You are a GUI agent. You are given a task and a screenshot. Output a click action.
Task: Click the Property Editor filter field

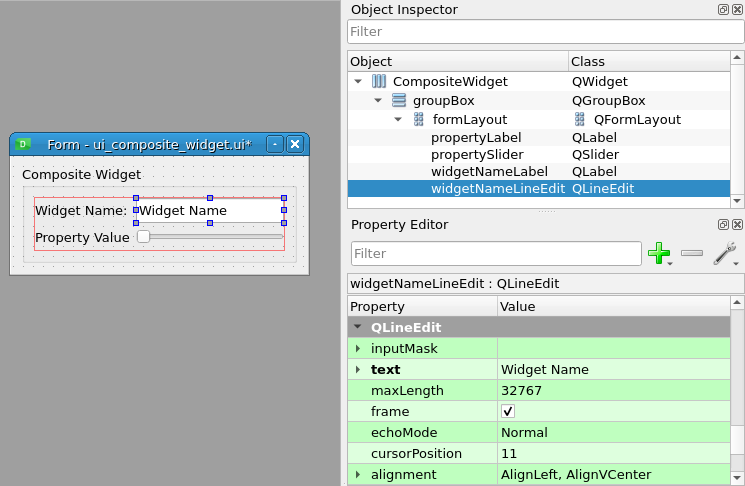pyautogui.click(x=495, y=254)
